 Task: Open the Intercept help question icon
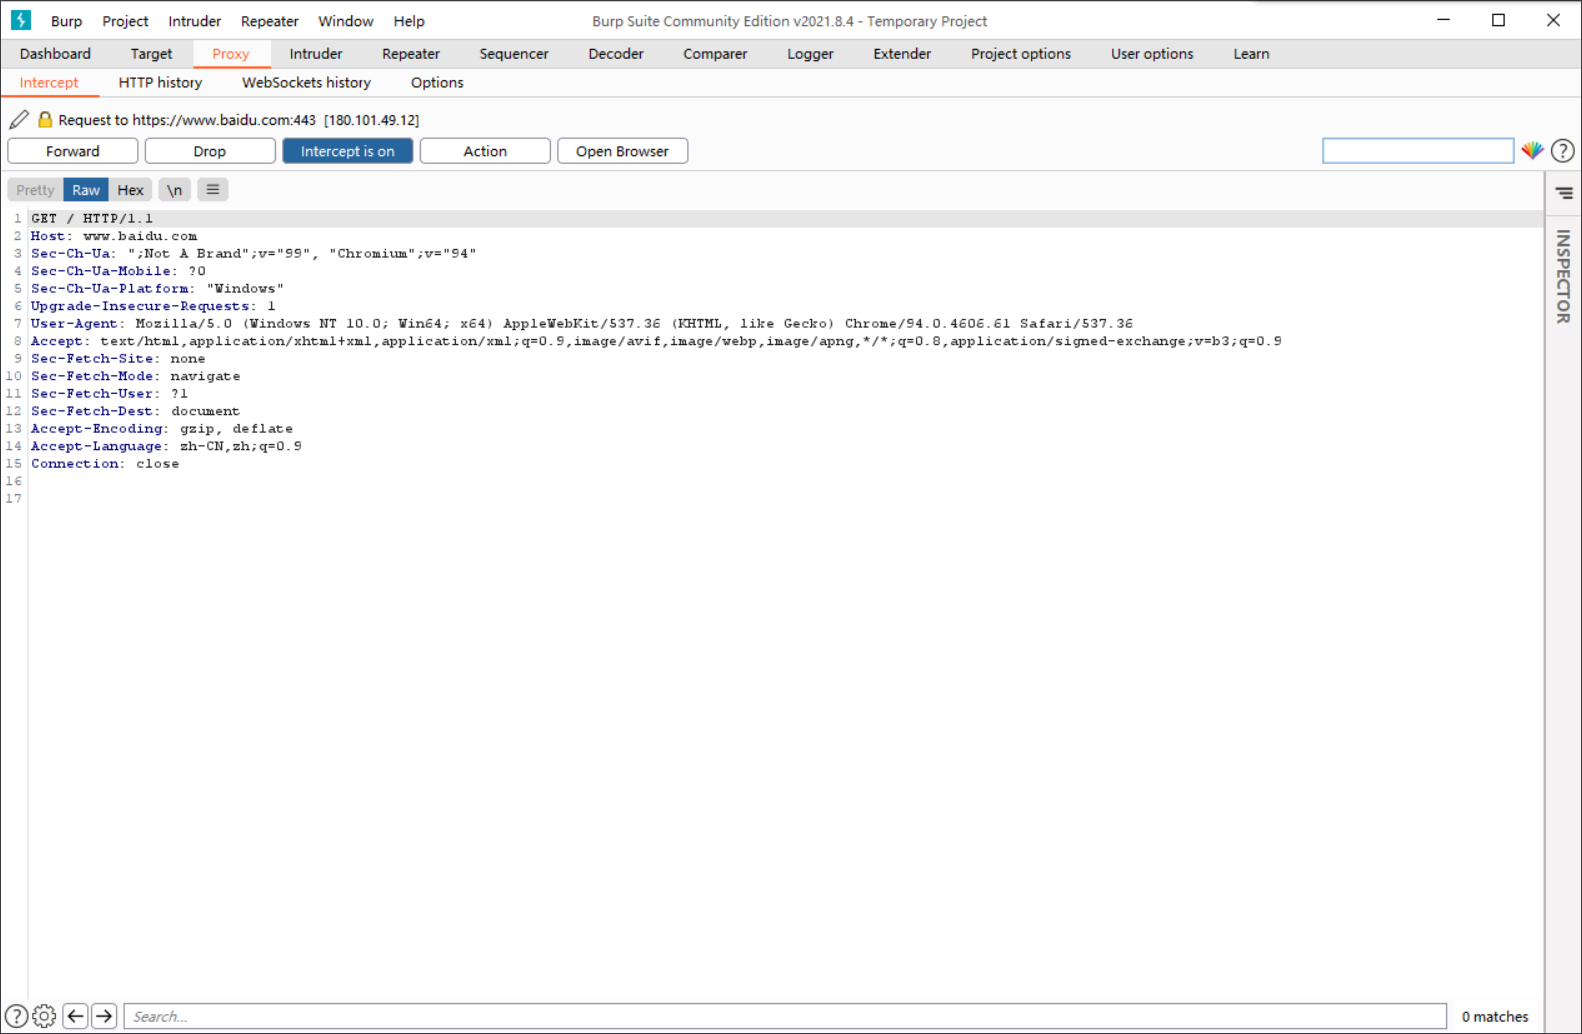(1562, 151)
